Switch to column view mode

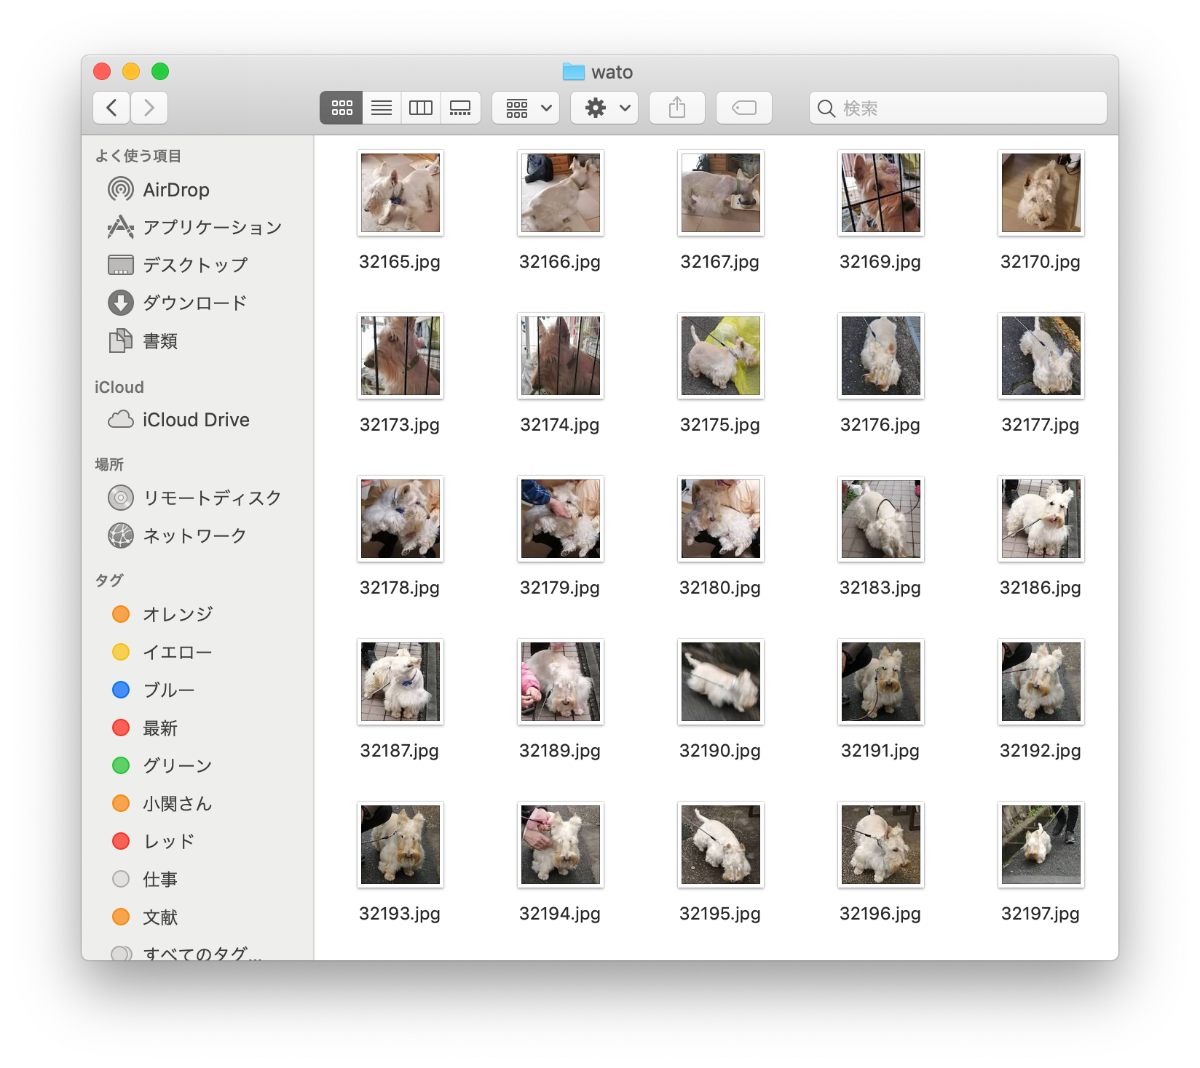(x=421, y=108)
